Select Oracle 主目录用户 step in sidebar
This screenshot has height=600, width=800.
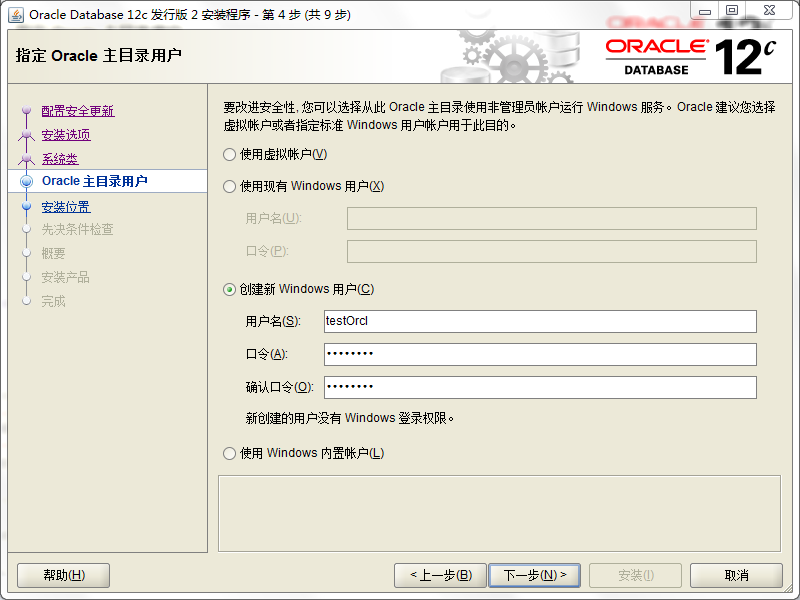point(94,181)
